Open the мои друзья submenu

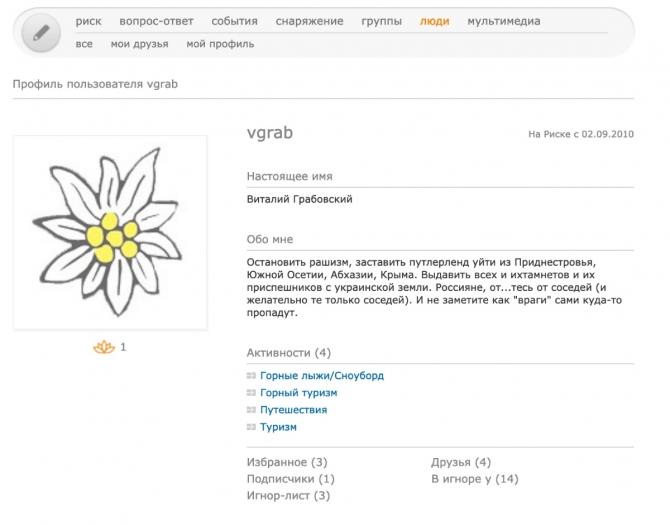140,44
